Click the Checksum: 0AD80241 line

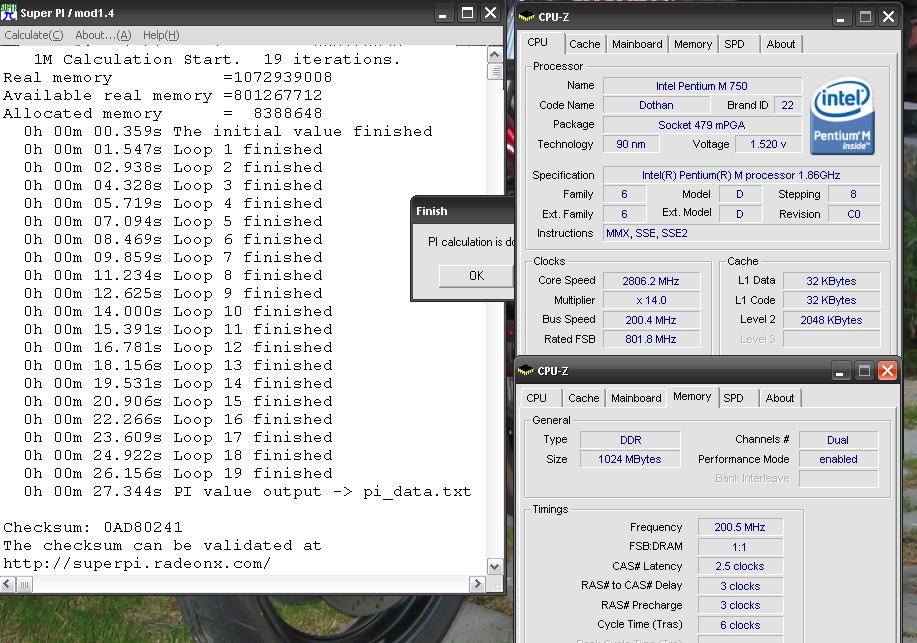(x=93, y=528)
